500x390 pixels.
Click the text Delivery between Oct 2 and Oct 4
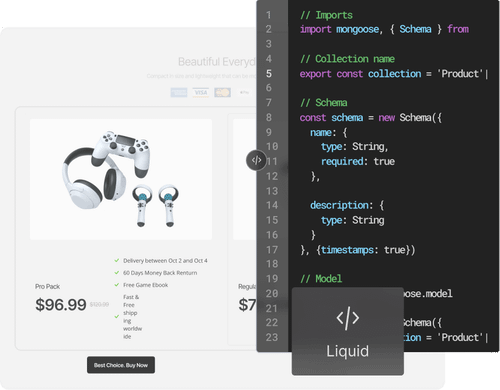coord(165,261)
